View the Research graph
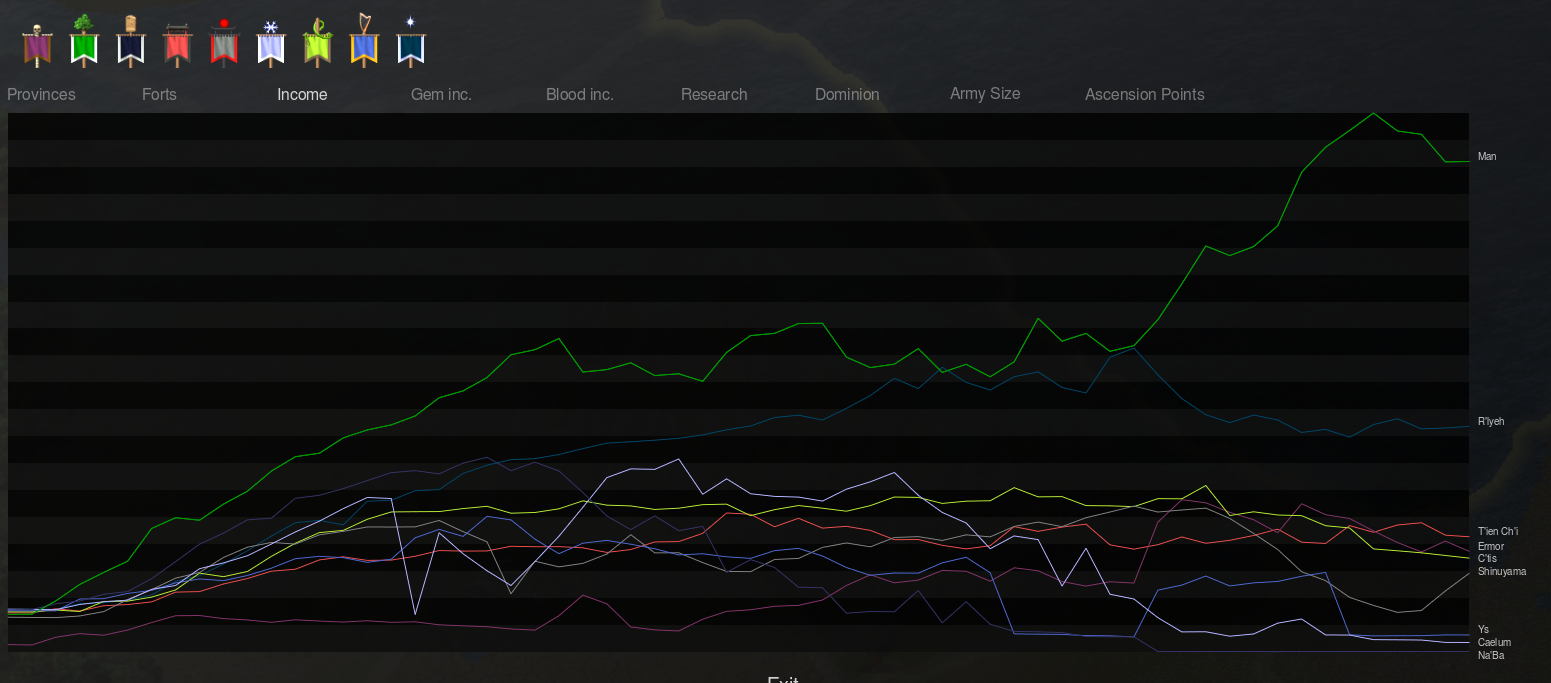Image resolution: width=1551 pixels, height=683 pixels. [714, 94]
